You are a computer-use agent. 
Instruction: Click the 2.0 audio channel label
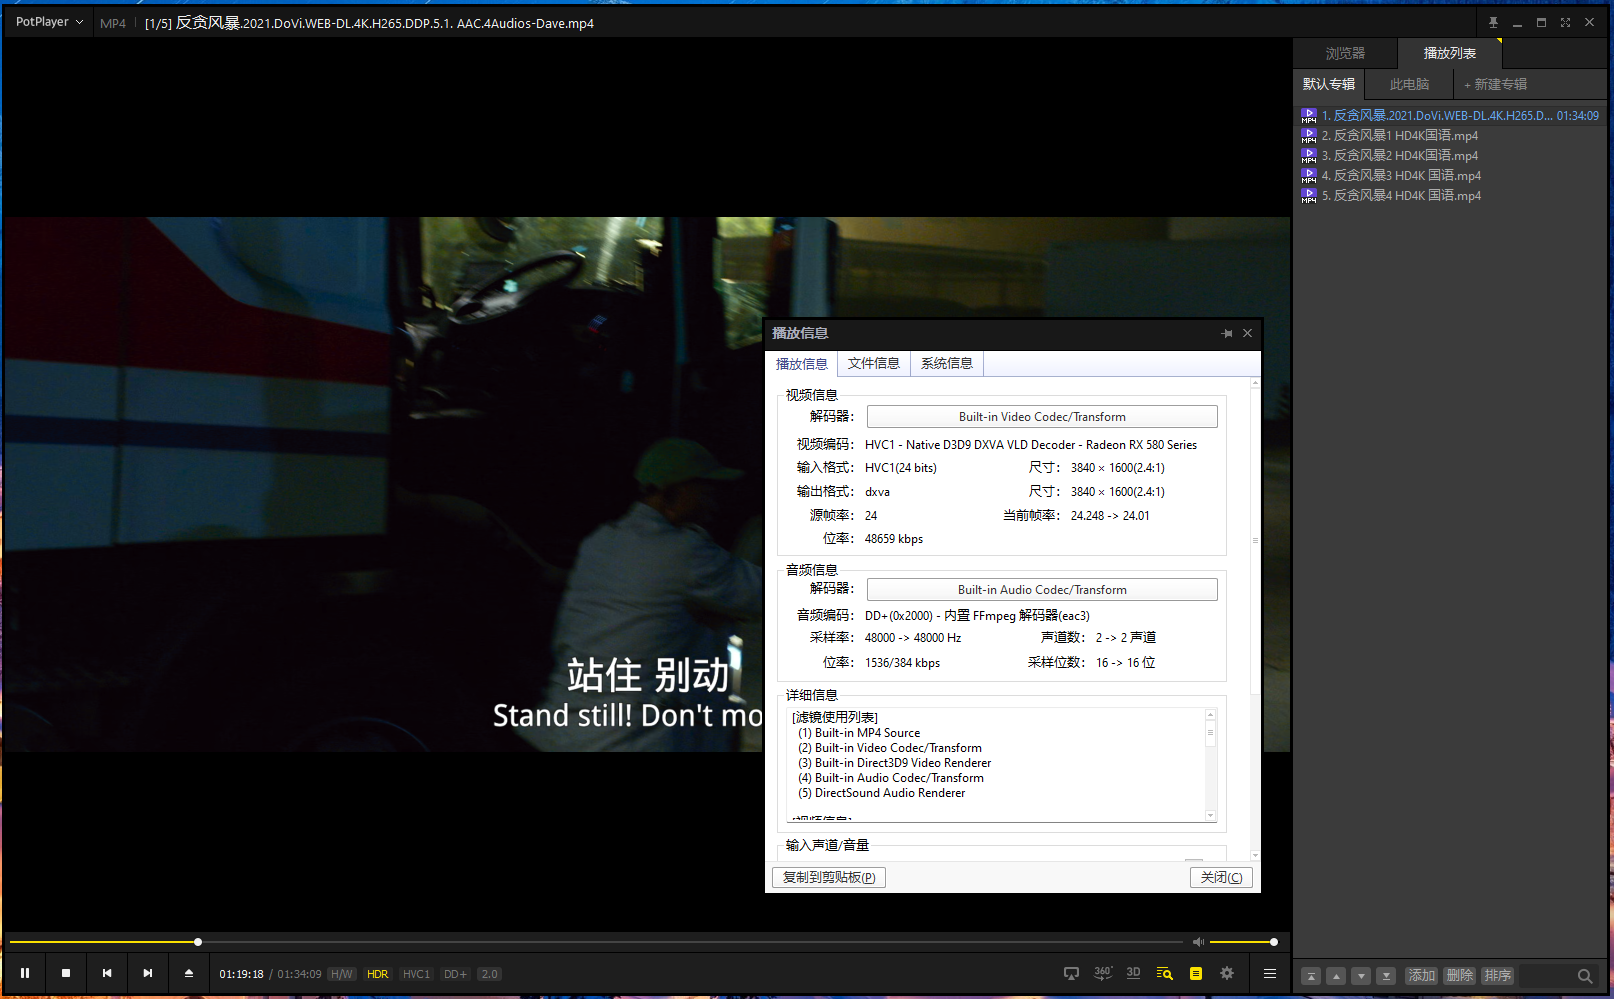[489, 974]
